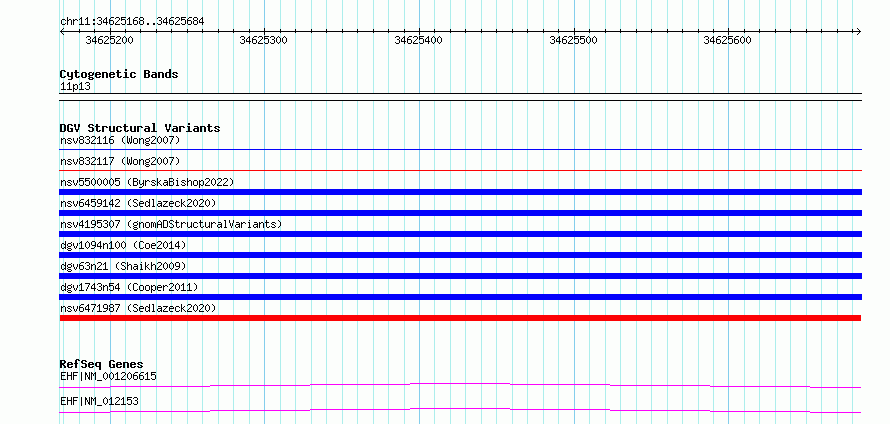890x424 pixels.
Task: Click blue bar under dgv1743n54
Action: click(x=460, y=297)
